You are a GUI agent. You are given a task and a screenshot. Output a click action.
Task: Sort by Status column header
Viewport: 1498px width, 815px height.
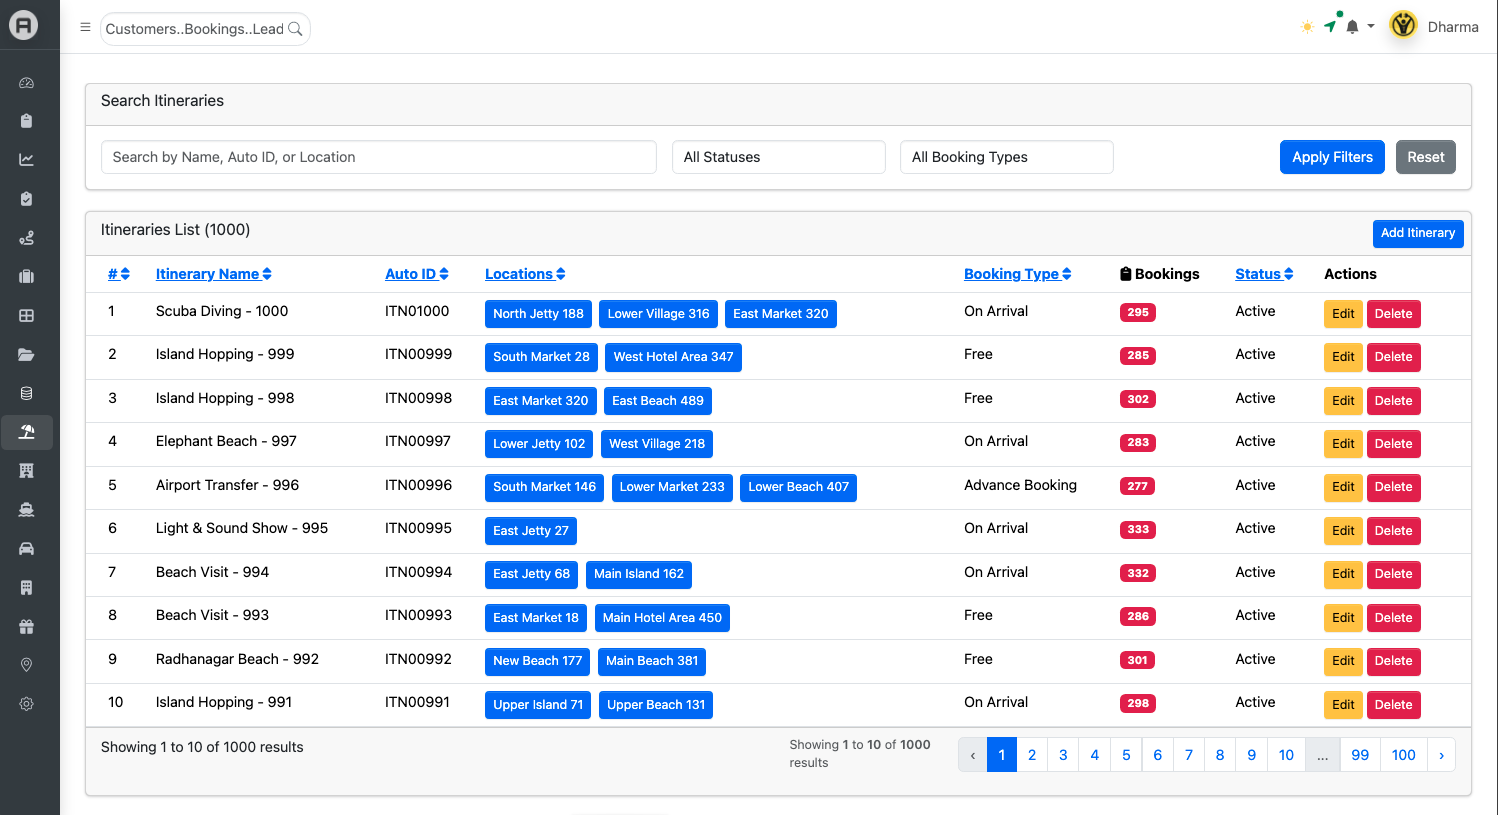[1264, 274]
